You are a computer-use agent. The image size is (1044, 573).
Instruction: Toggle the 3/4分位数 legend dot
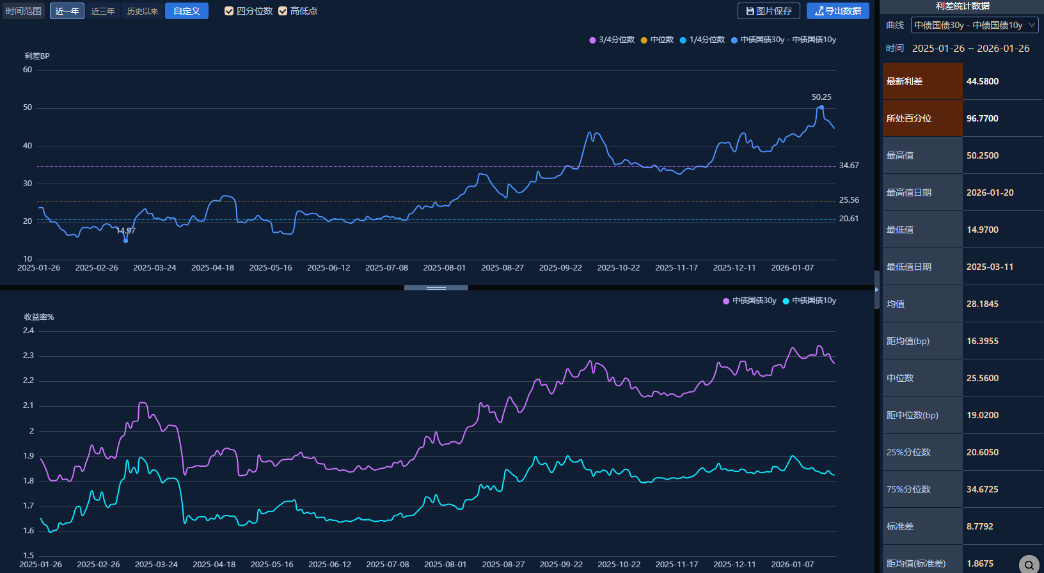(x=593, y=40)
